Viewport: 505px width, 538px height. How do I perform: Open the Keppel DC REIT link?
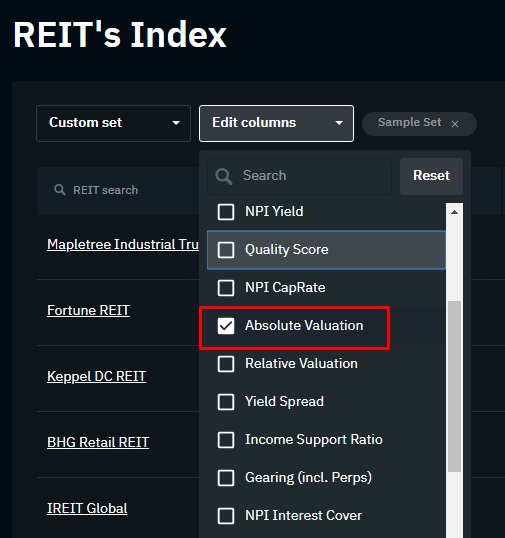[x=97, y=376]
